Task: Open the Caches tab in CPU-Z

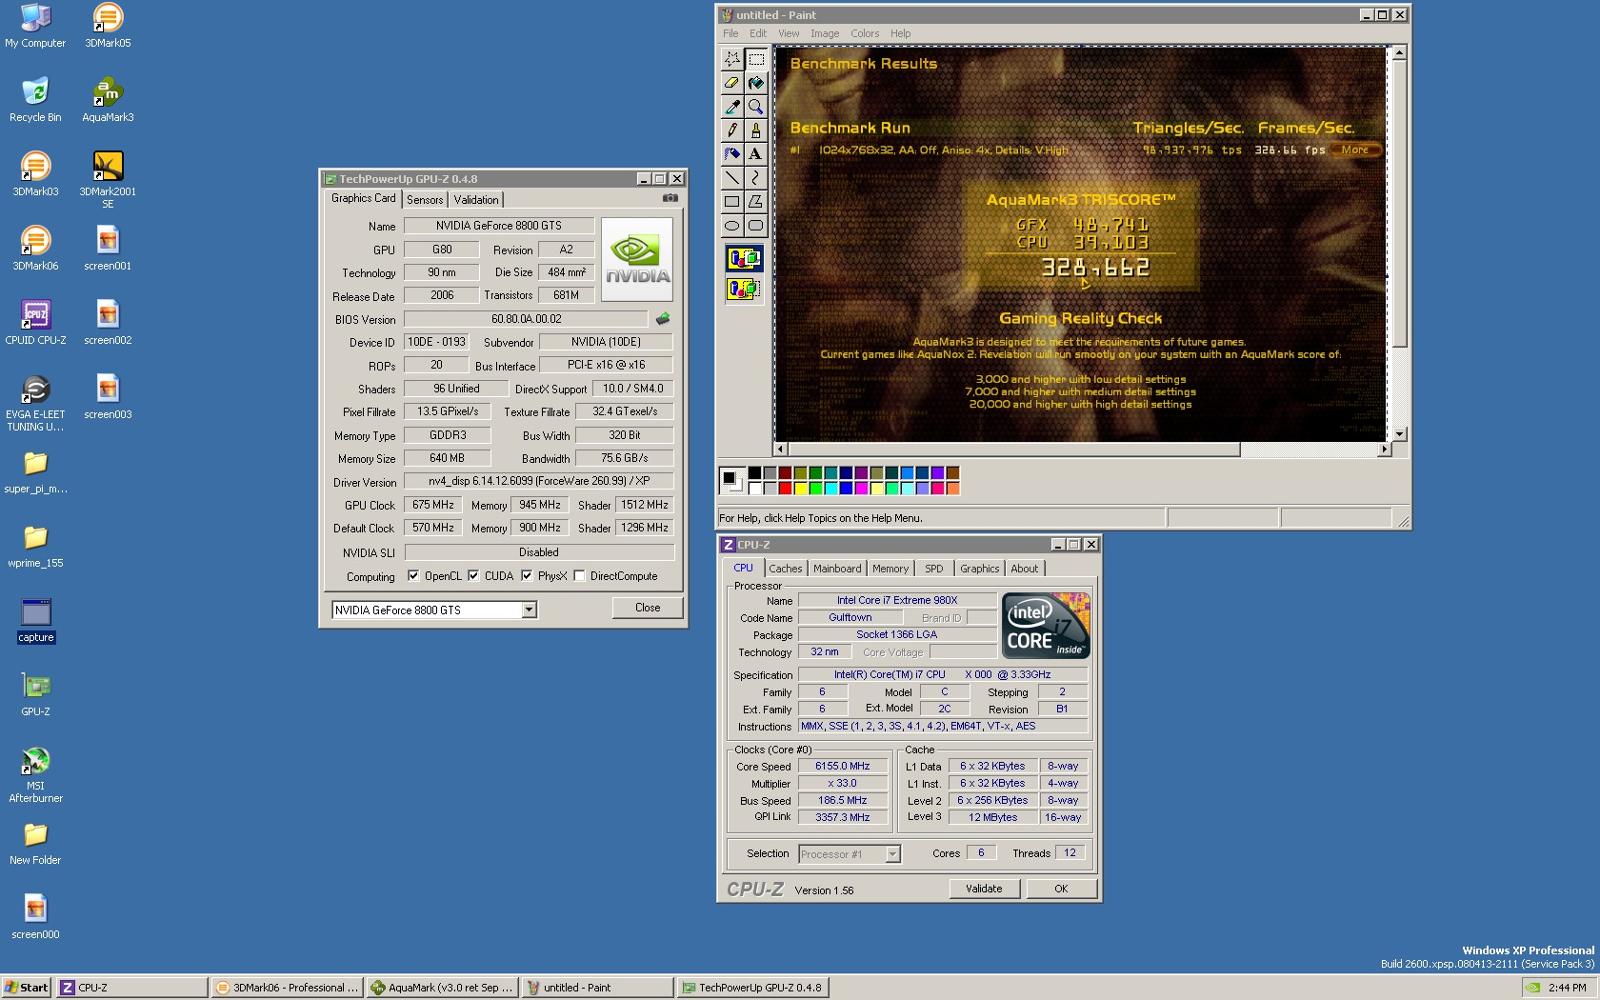Action: [x=785, y=568]
